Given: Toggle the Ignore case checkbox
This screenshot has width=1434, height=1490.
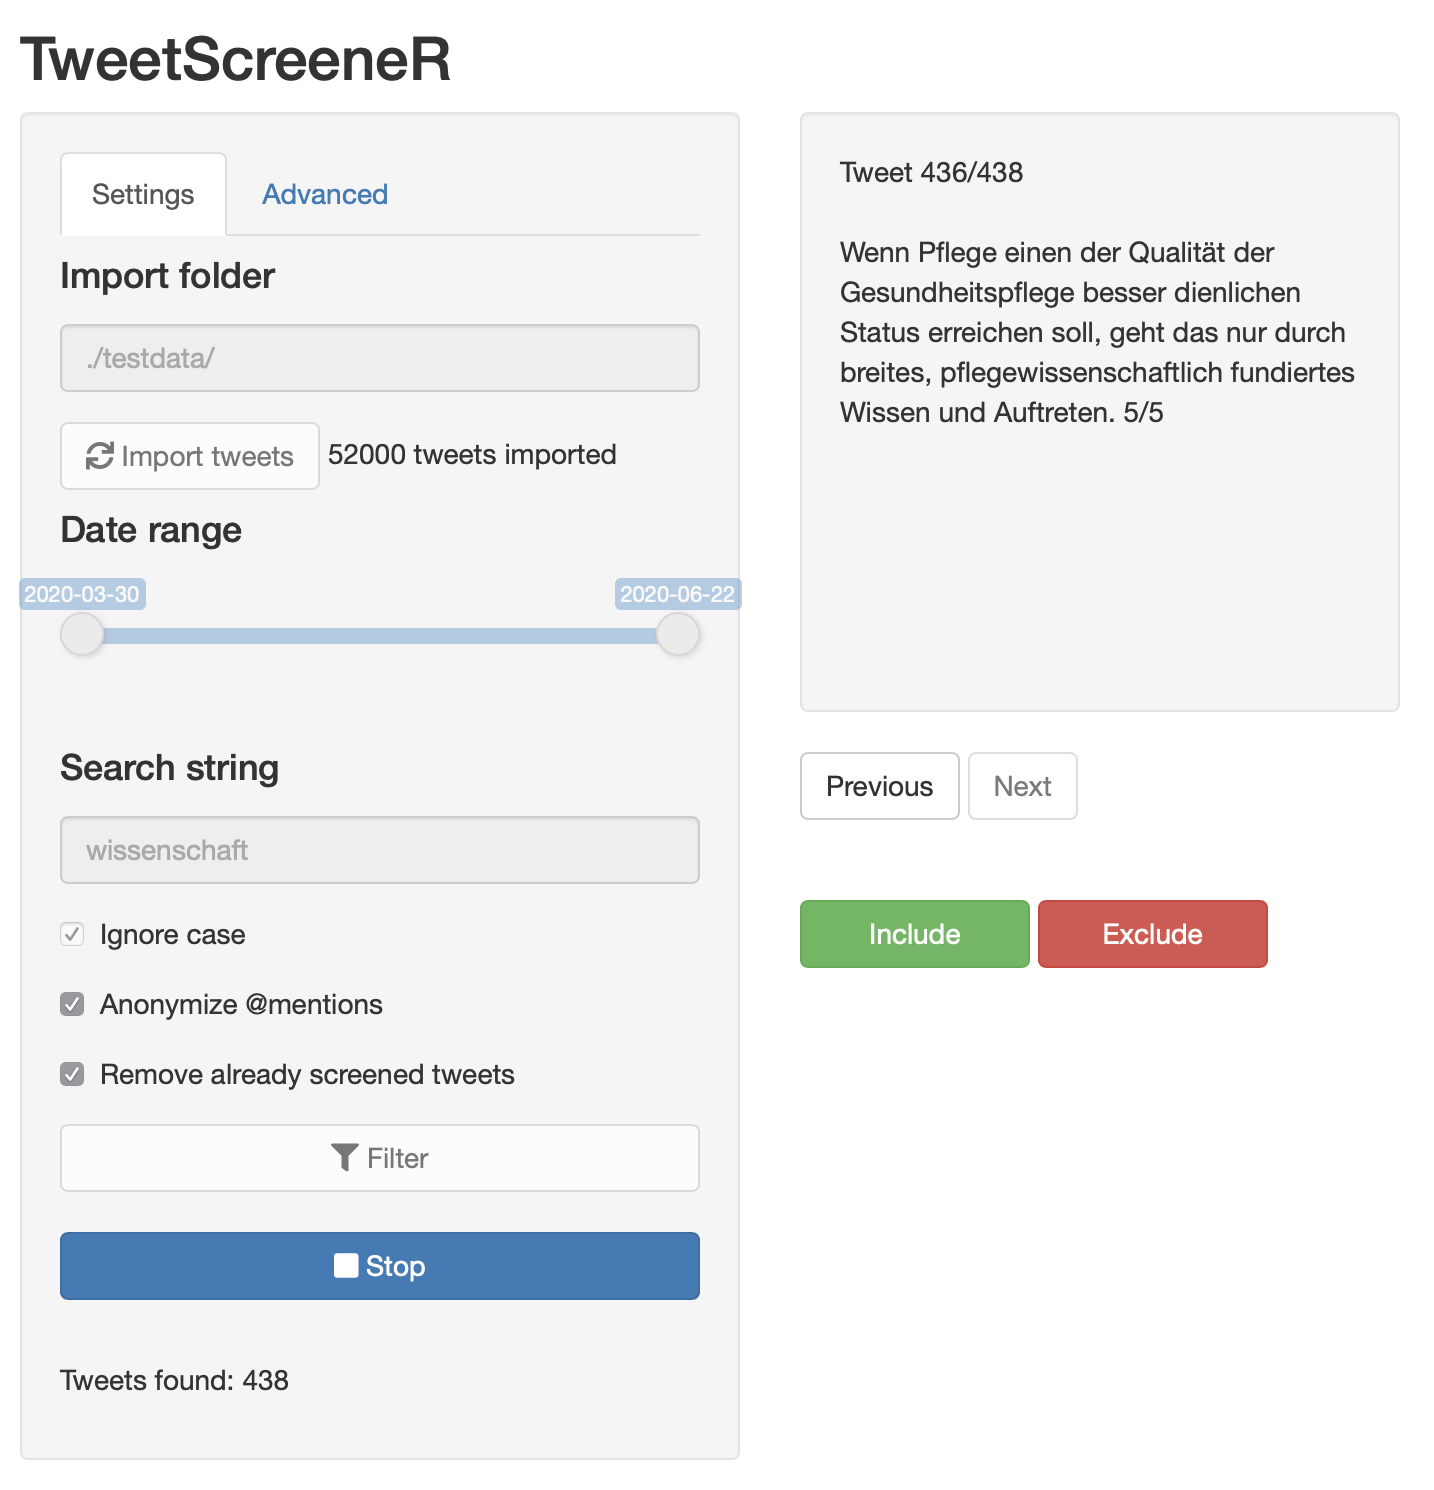Looking at the screenshot, I should tap(72, 934).
